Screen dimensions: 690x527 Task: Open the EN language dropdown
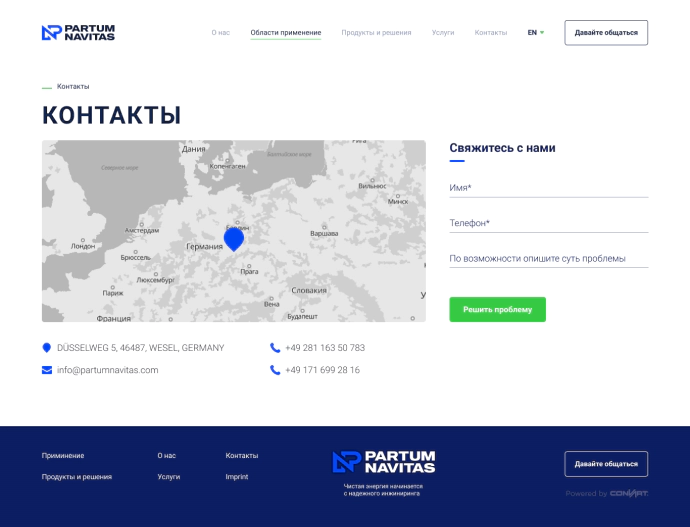tap(536, 33)
